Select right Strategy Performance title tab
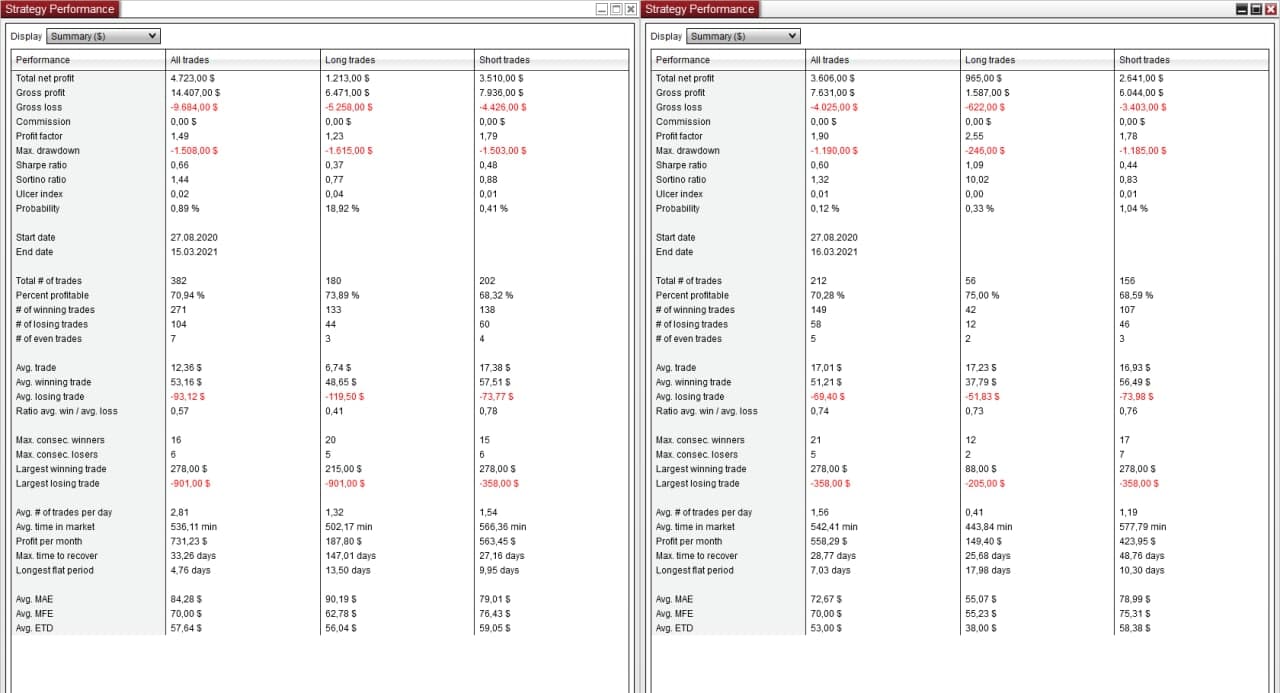1280x693 pixels. coord(700,9)
